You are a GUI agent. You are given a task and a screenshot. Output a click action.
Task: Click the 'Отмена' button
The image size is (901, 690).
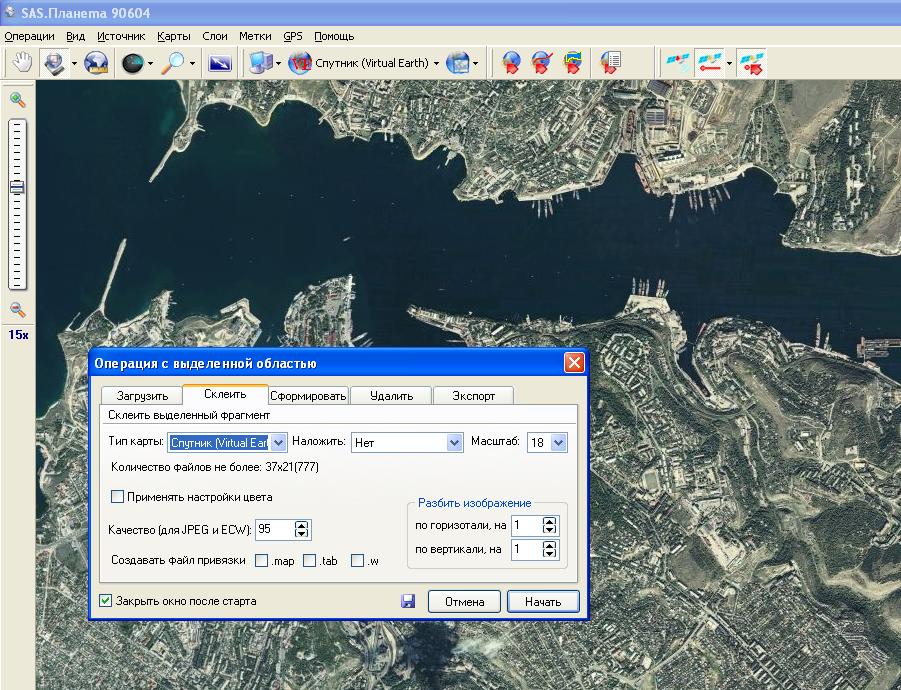[x=465, y=601]
